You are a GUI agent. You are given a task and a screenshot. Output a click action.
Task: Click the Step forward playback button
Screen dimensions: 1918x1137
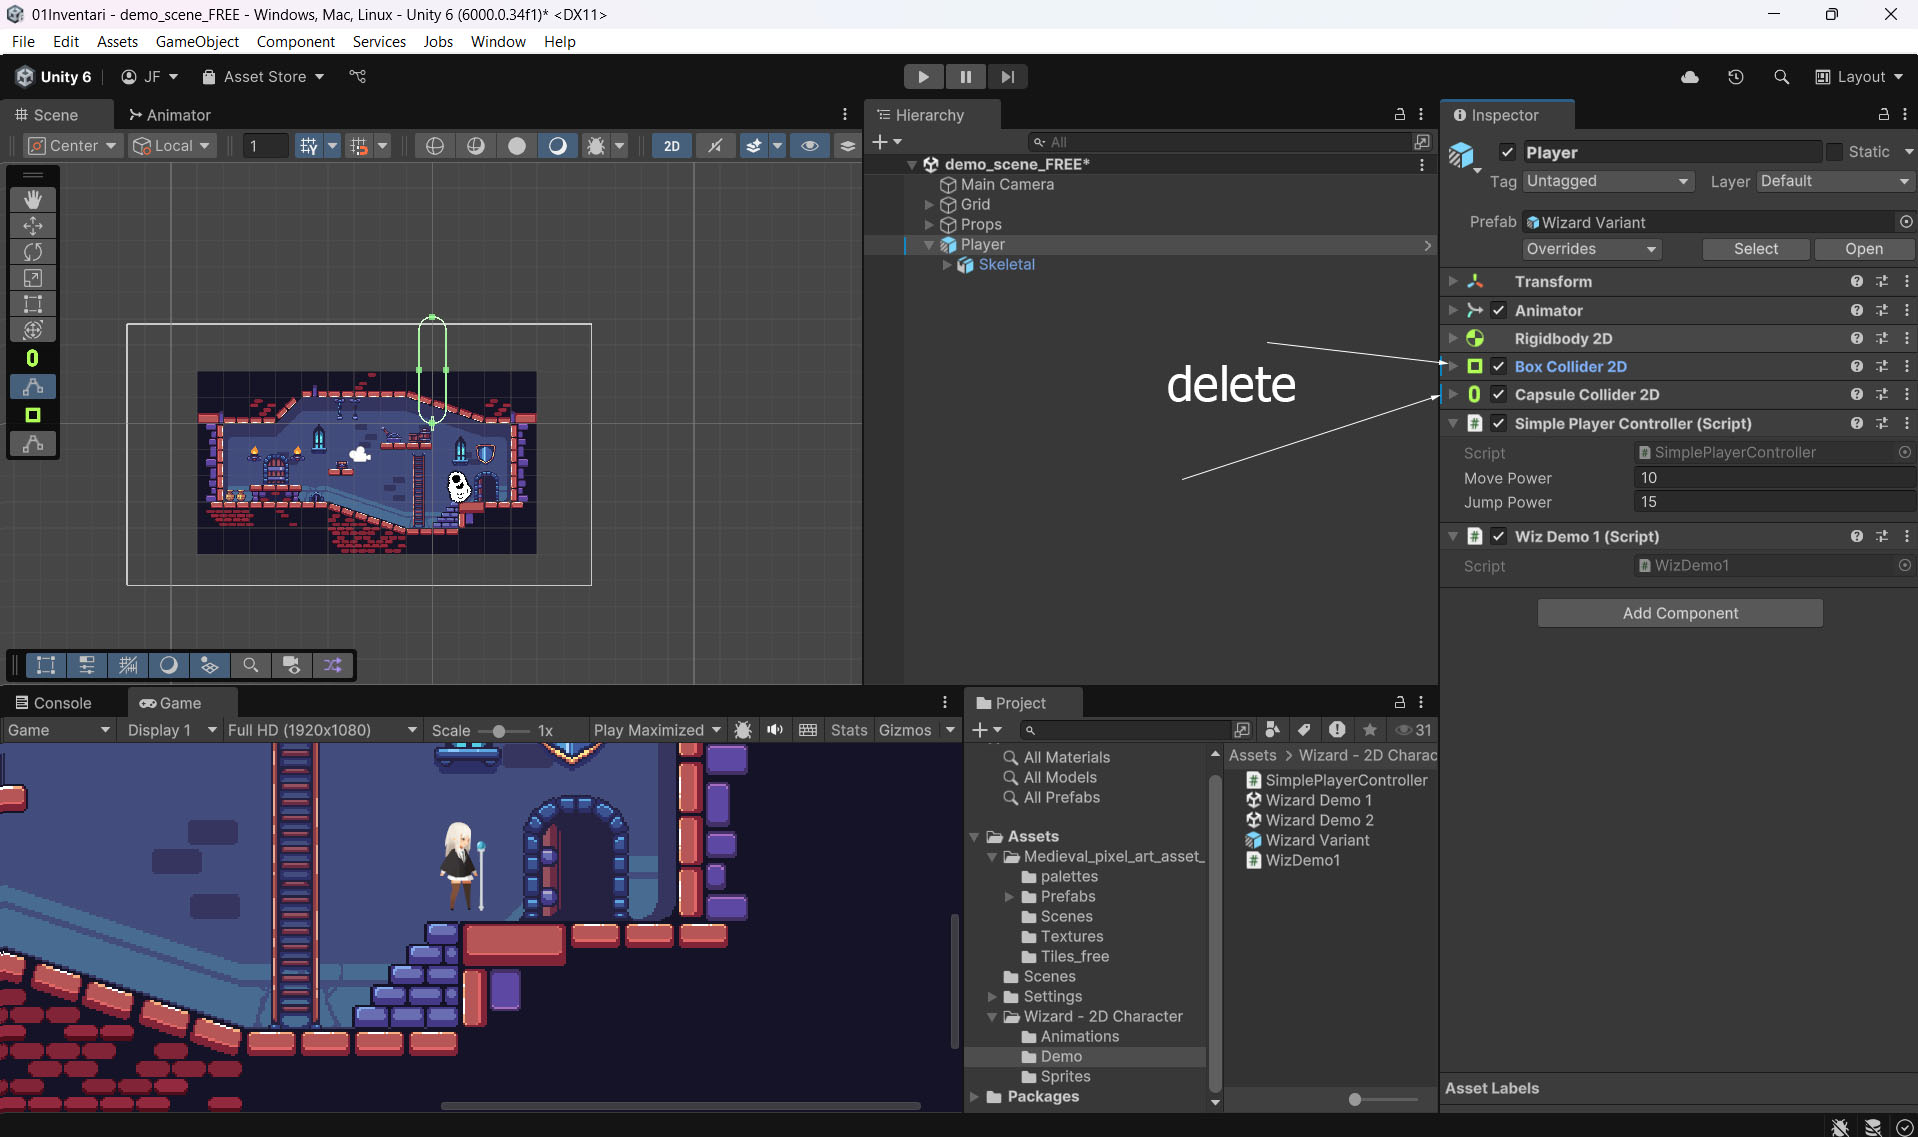[1007, 77]
